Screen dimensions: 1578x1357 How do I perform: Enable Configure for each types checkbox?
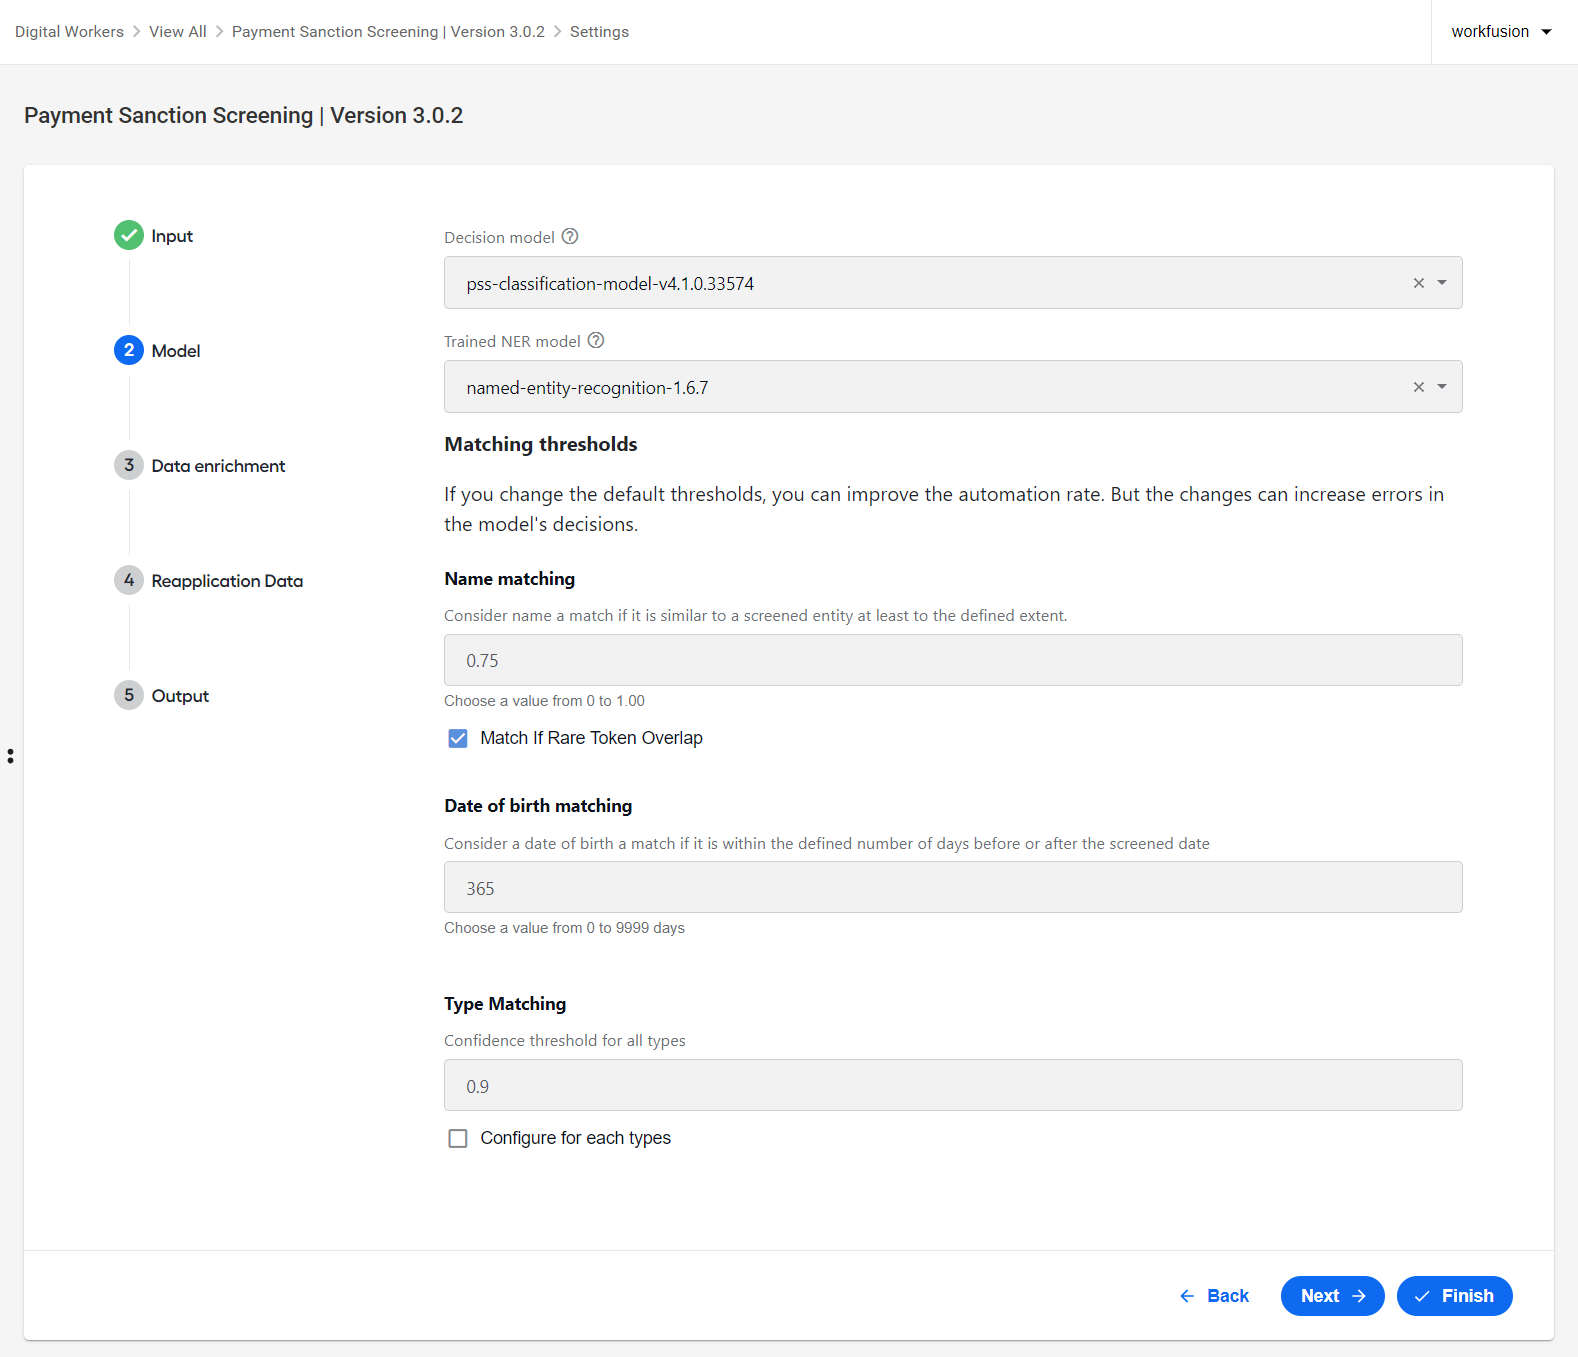[458, 1138]
